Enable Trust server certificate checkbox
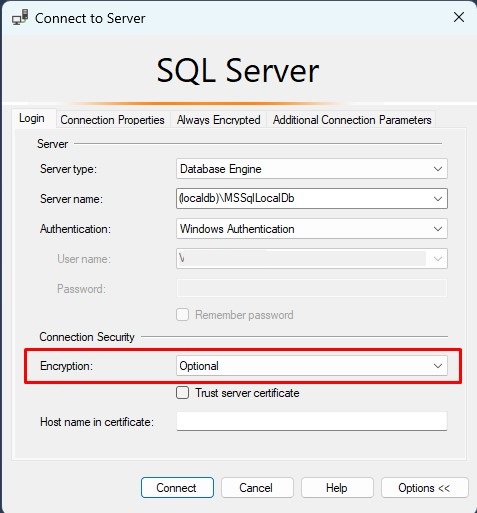This screenshot has width=477, height=513. click(x=182, y=393)
